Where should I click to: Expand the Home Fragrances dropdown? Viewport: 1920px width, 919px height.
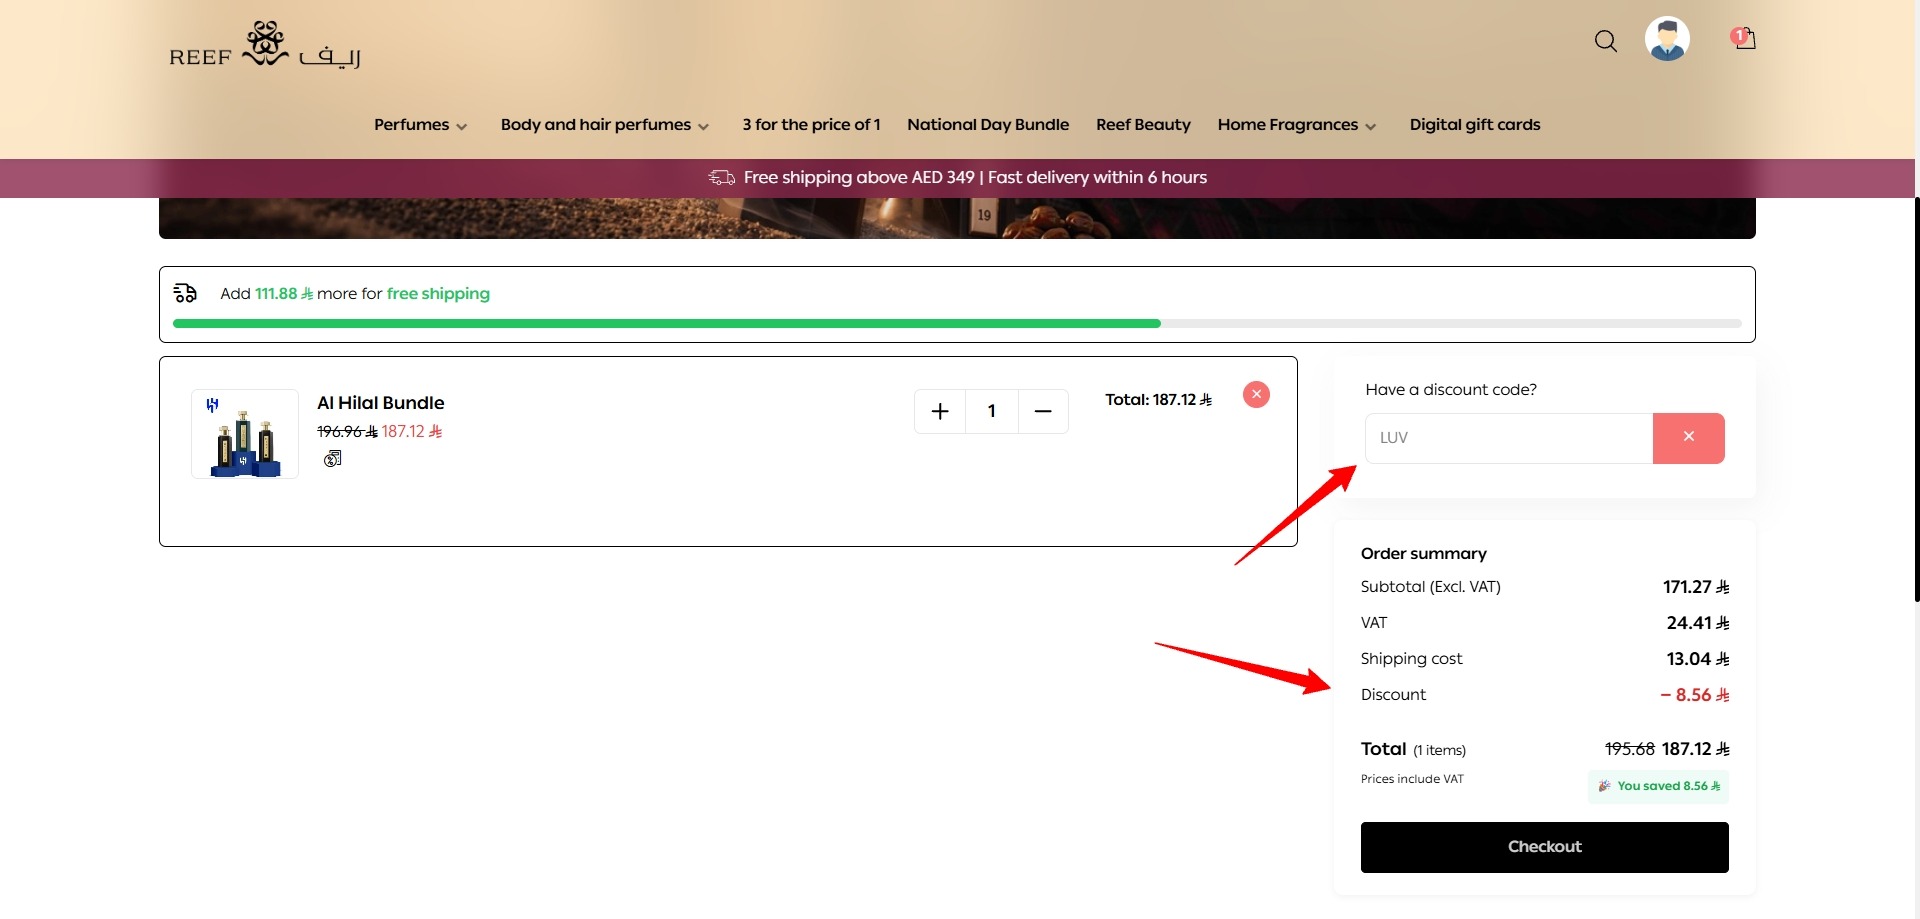click(1297, 125)
